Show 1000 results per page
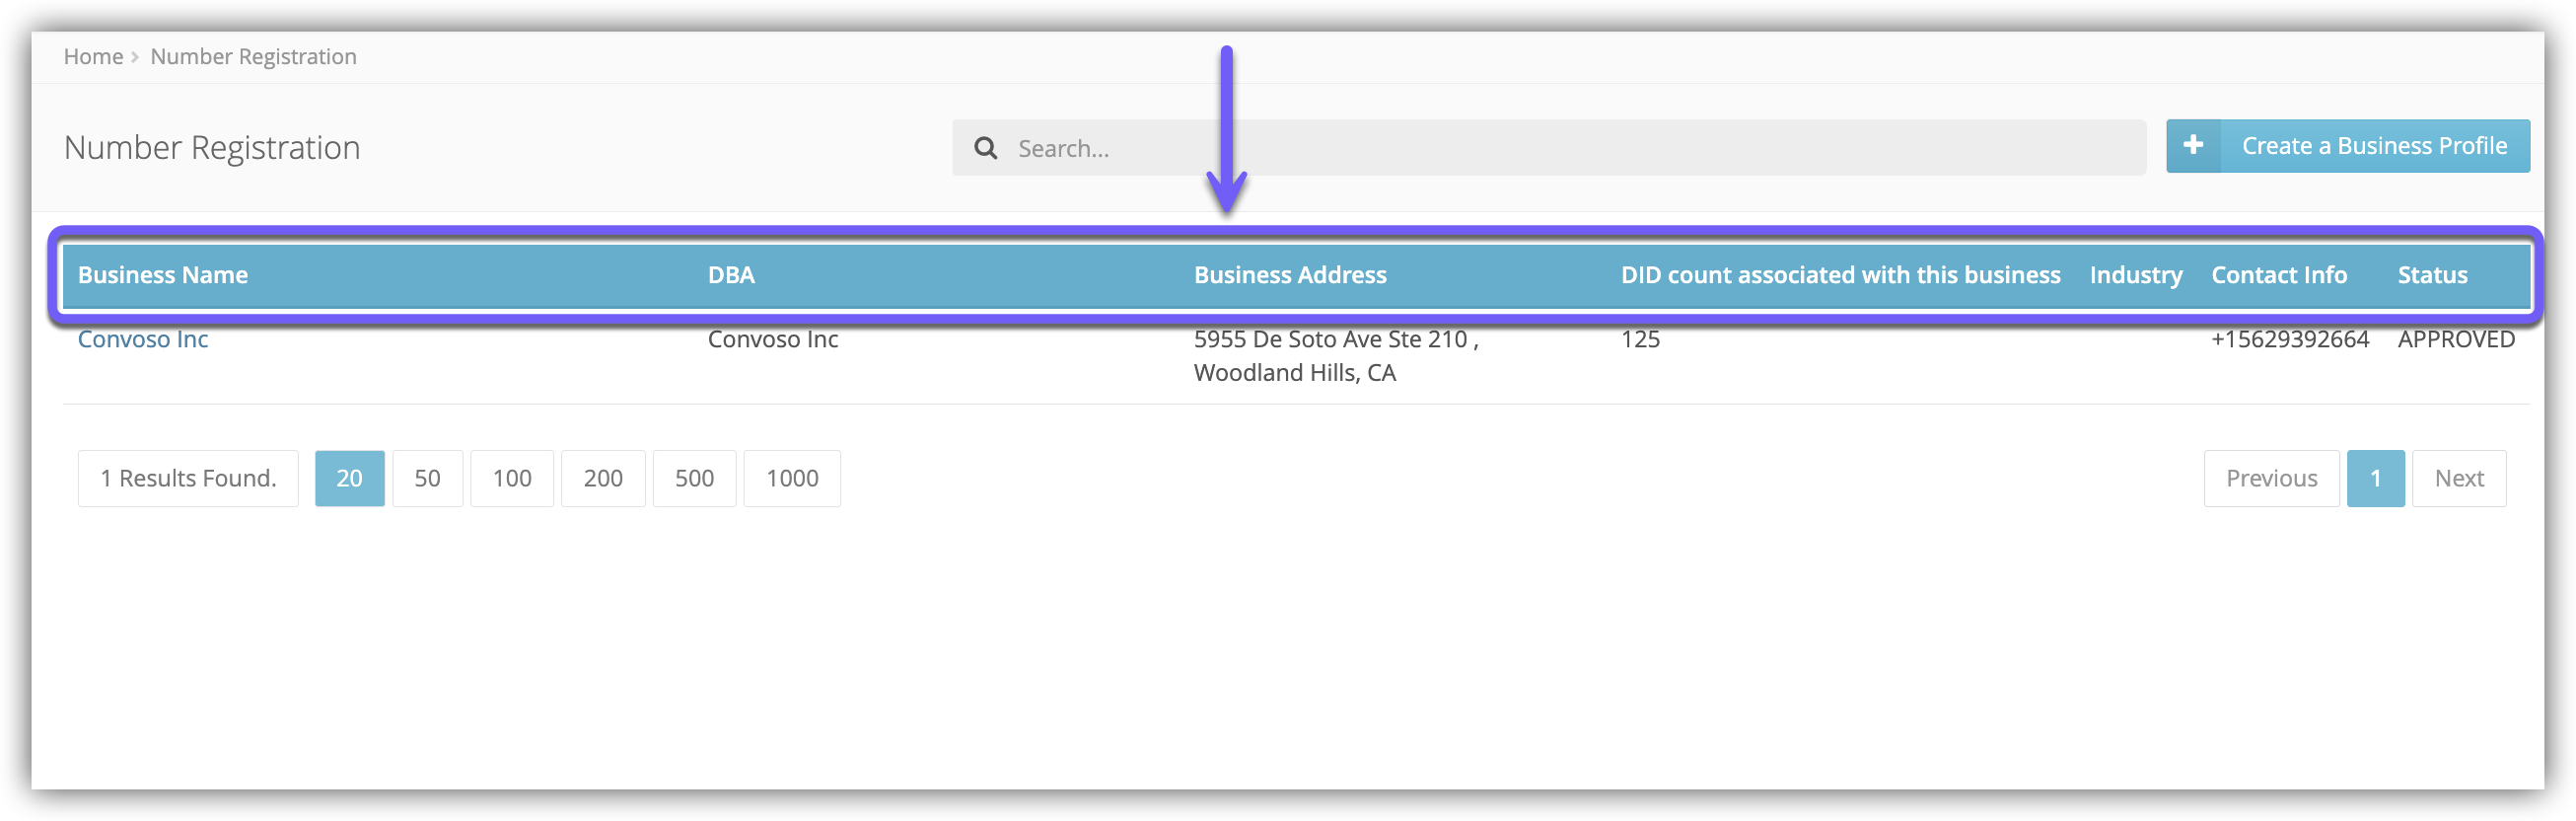Screen dimensions: 2576x821 point(791,478)
